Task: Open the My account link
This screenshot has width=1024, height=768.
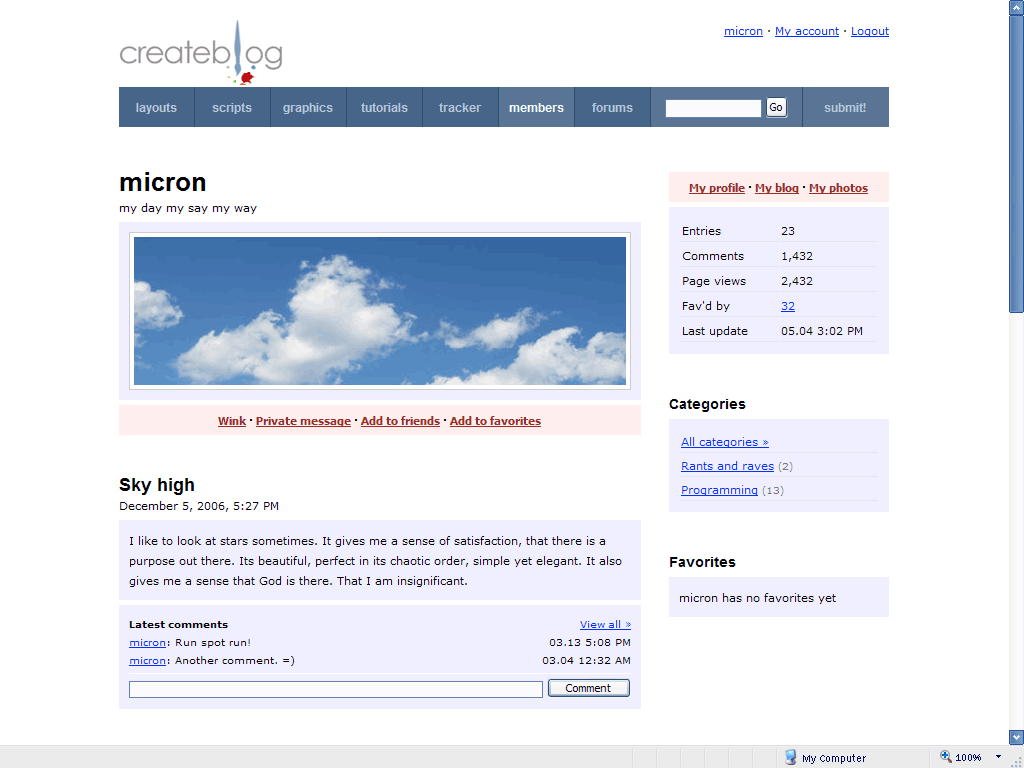Action: click(x=807, y=31)
